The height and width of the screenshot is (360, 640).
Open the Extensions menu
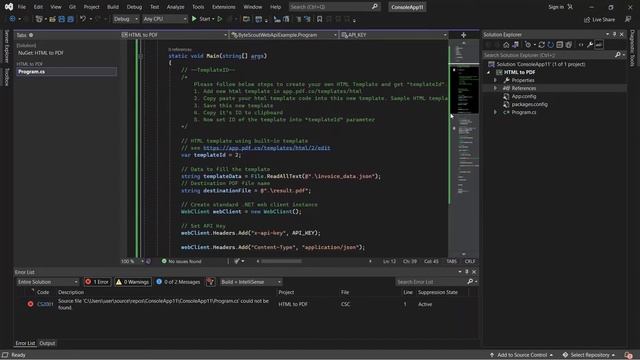[223, 7]
